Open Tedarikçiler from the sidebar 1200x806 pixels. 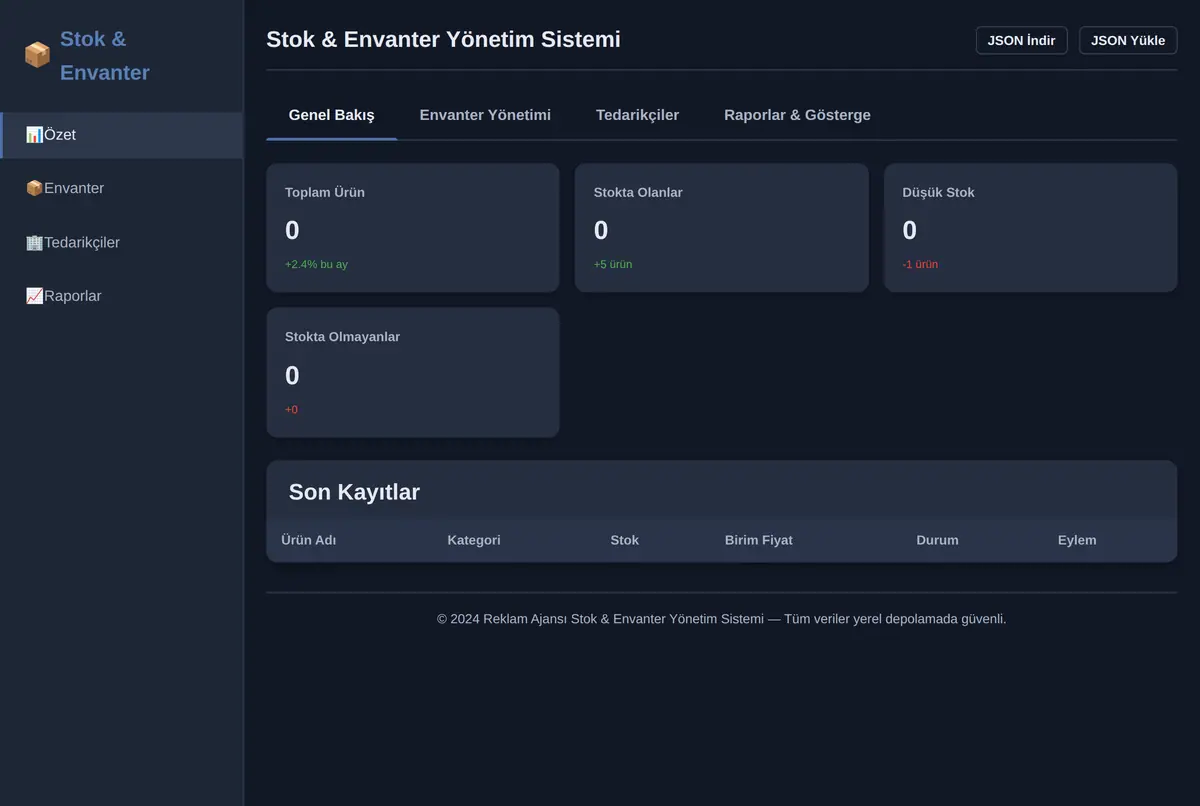pos(121,242)
